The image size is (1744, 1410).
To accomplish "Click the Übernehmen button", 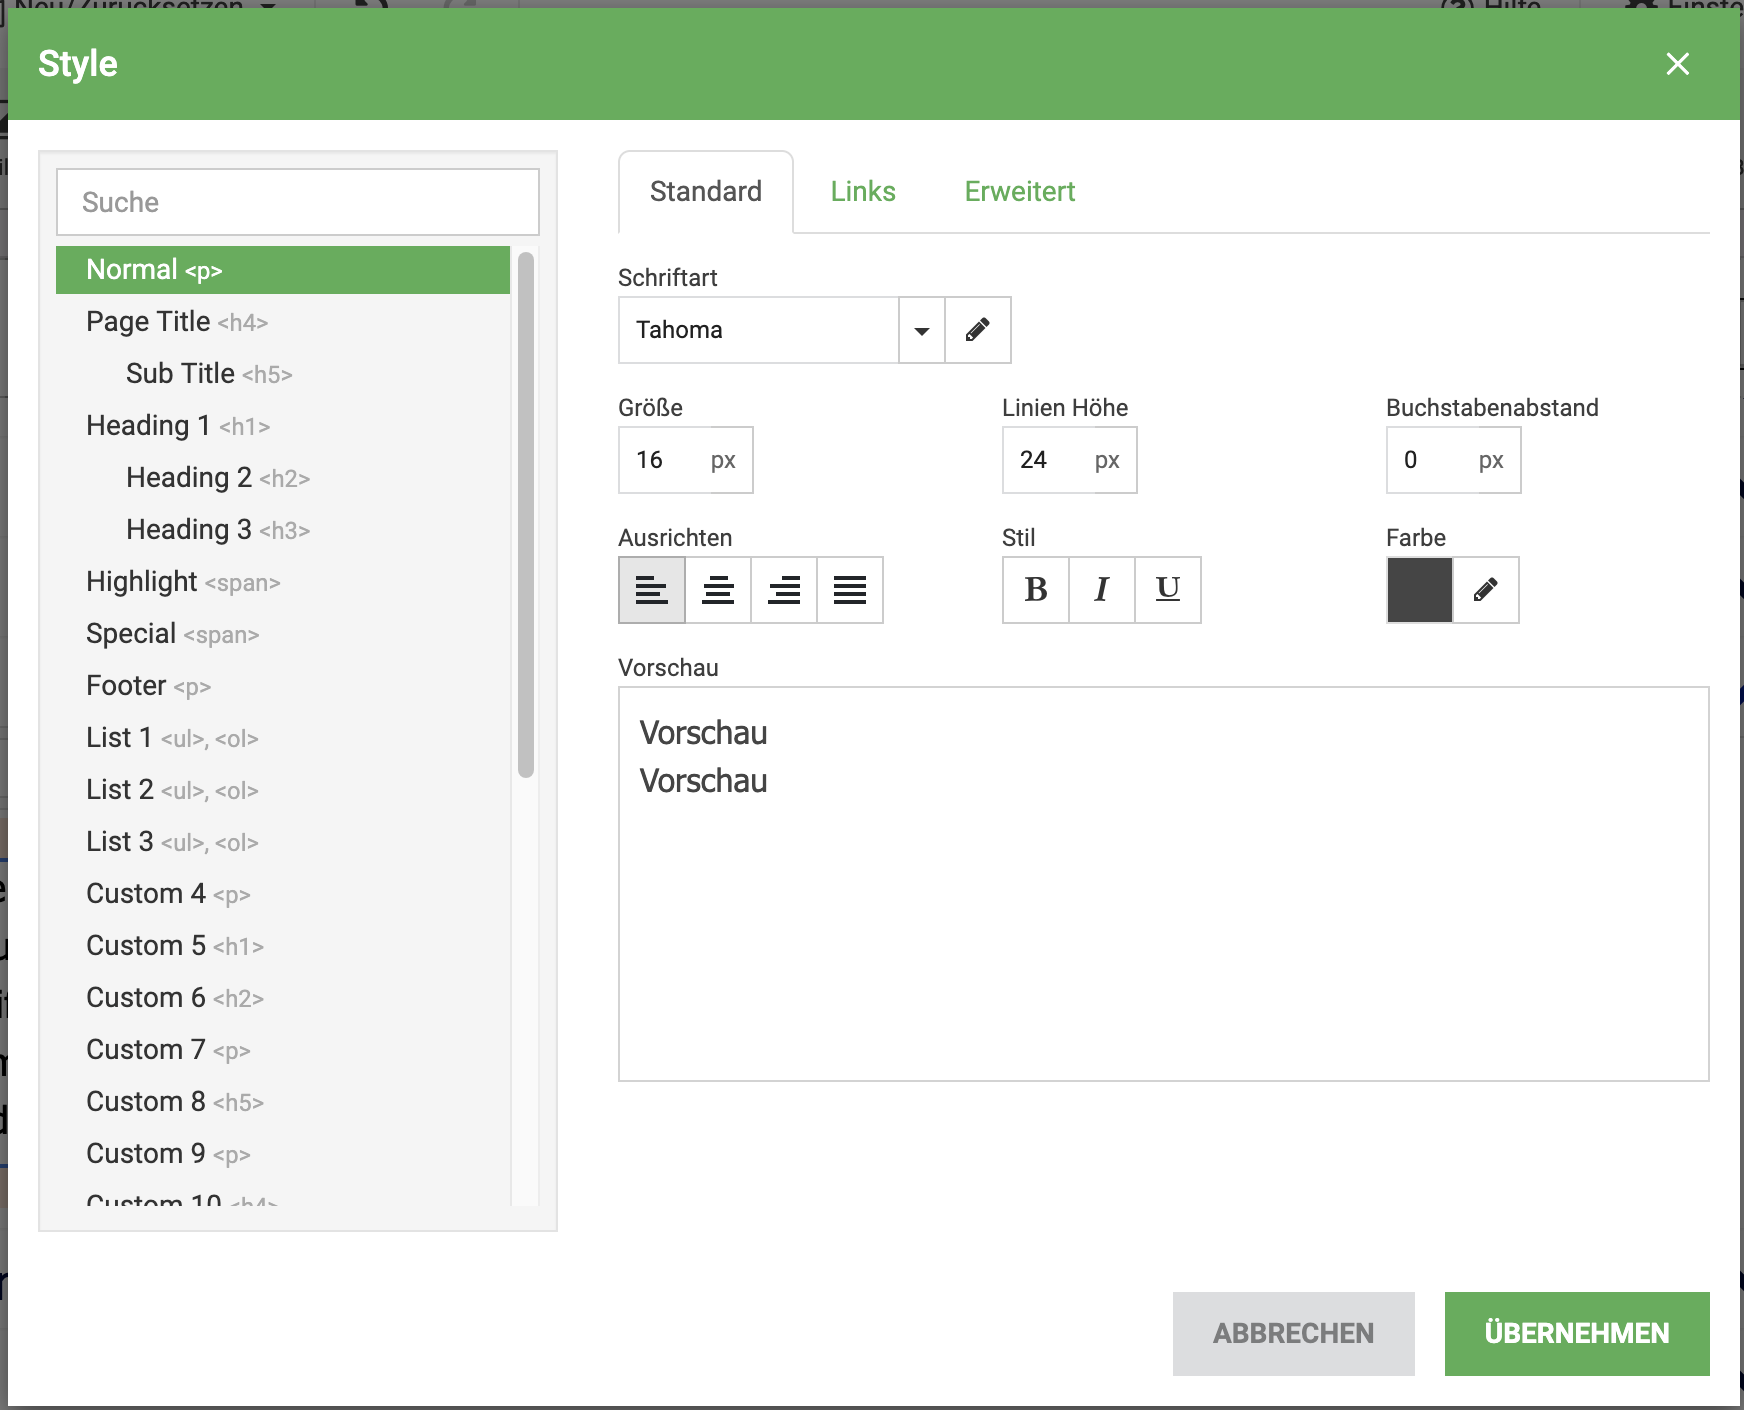I will coord(1576,1333).
